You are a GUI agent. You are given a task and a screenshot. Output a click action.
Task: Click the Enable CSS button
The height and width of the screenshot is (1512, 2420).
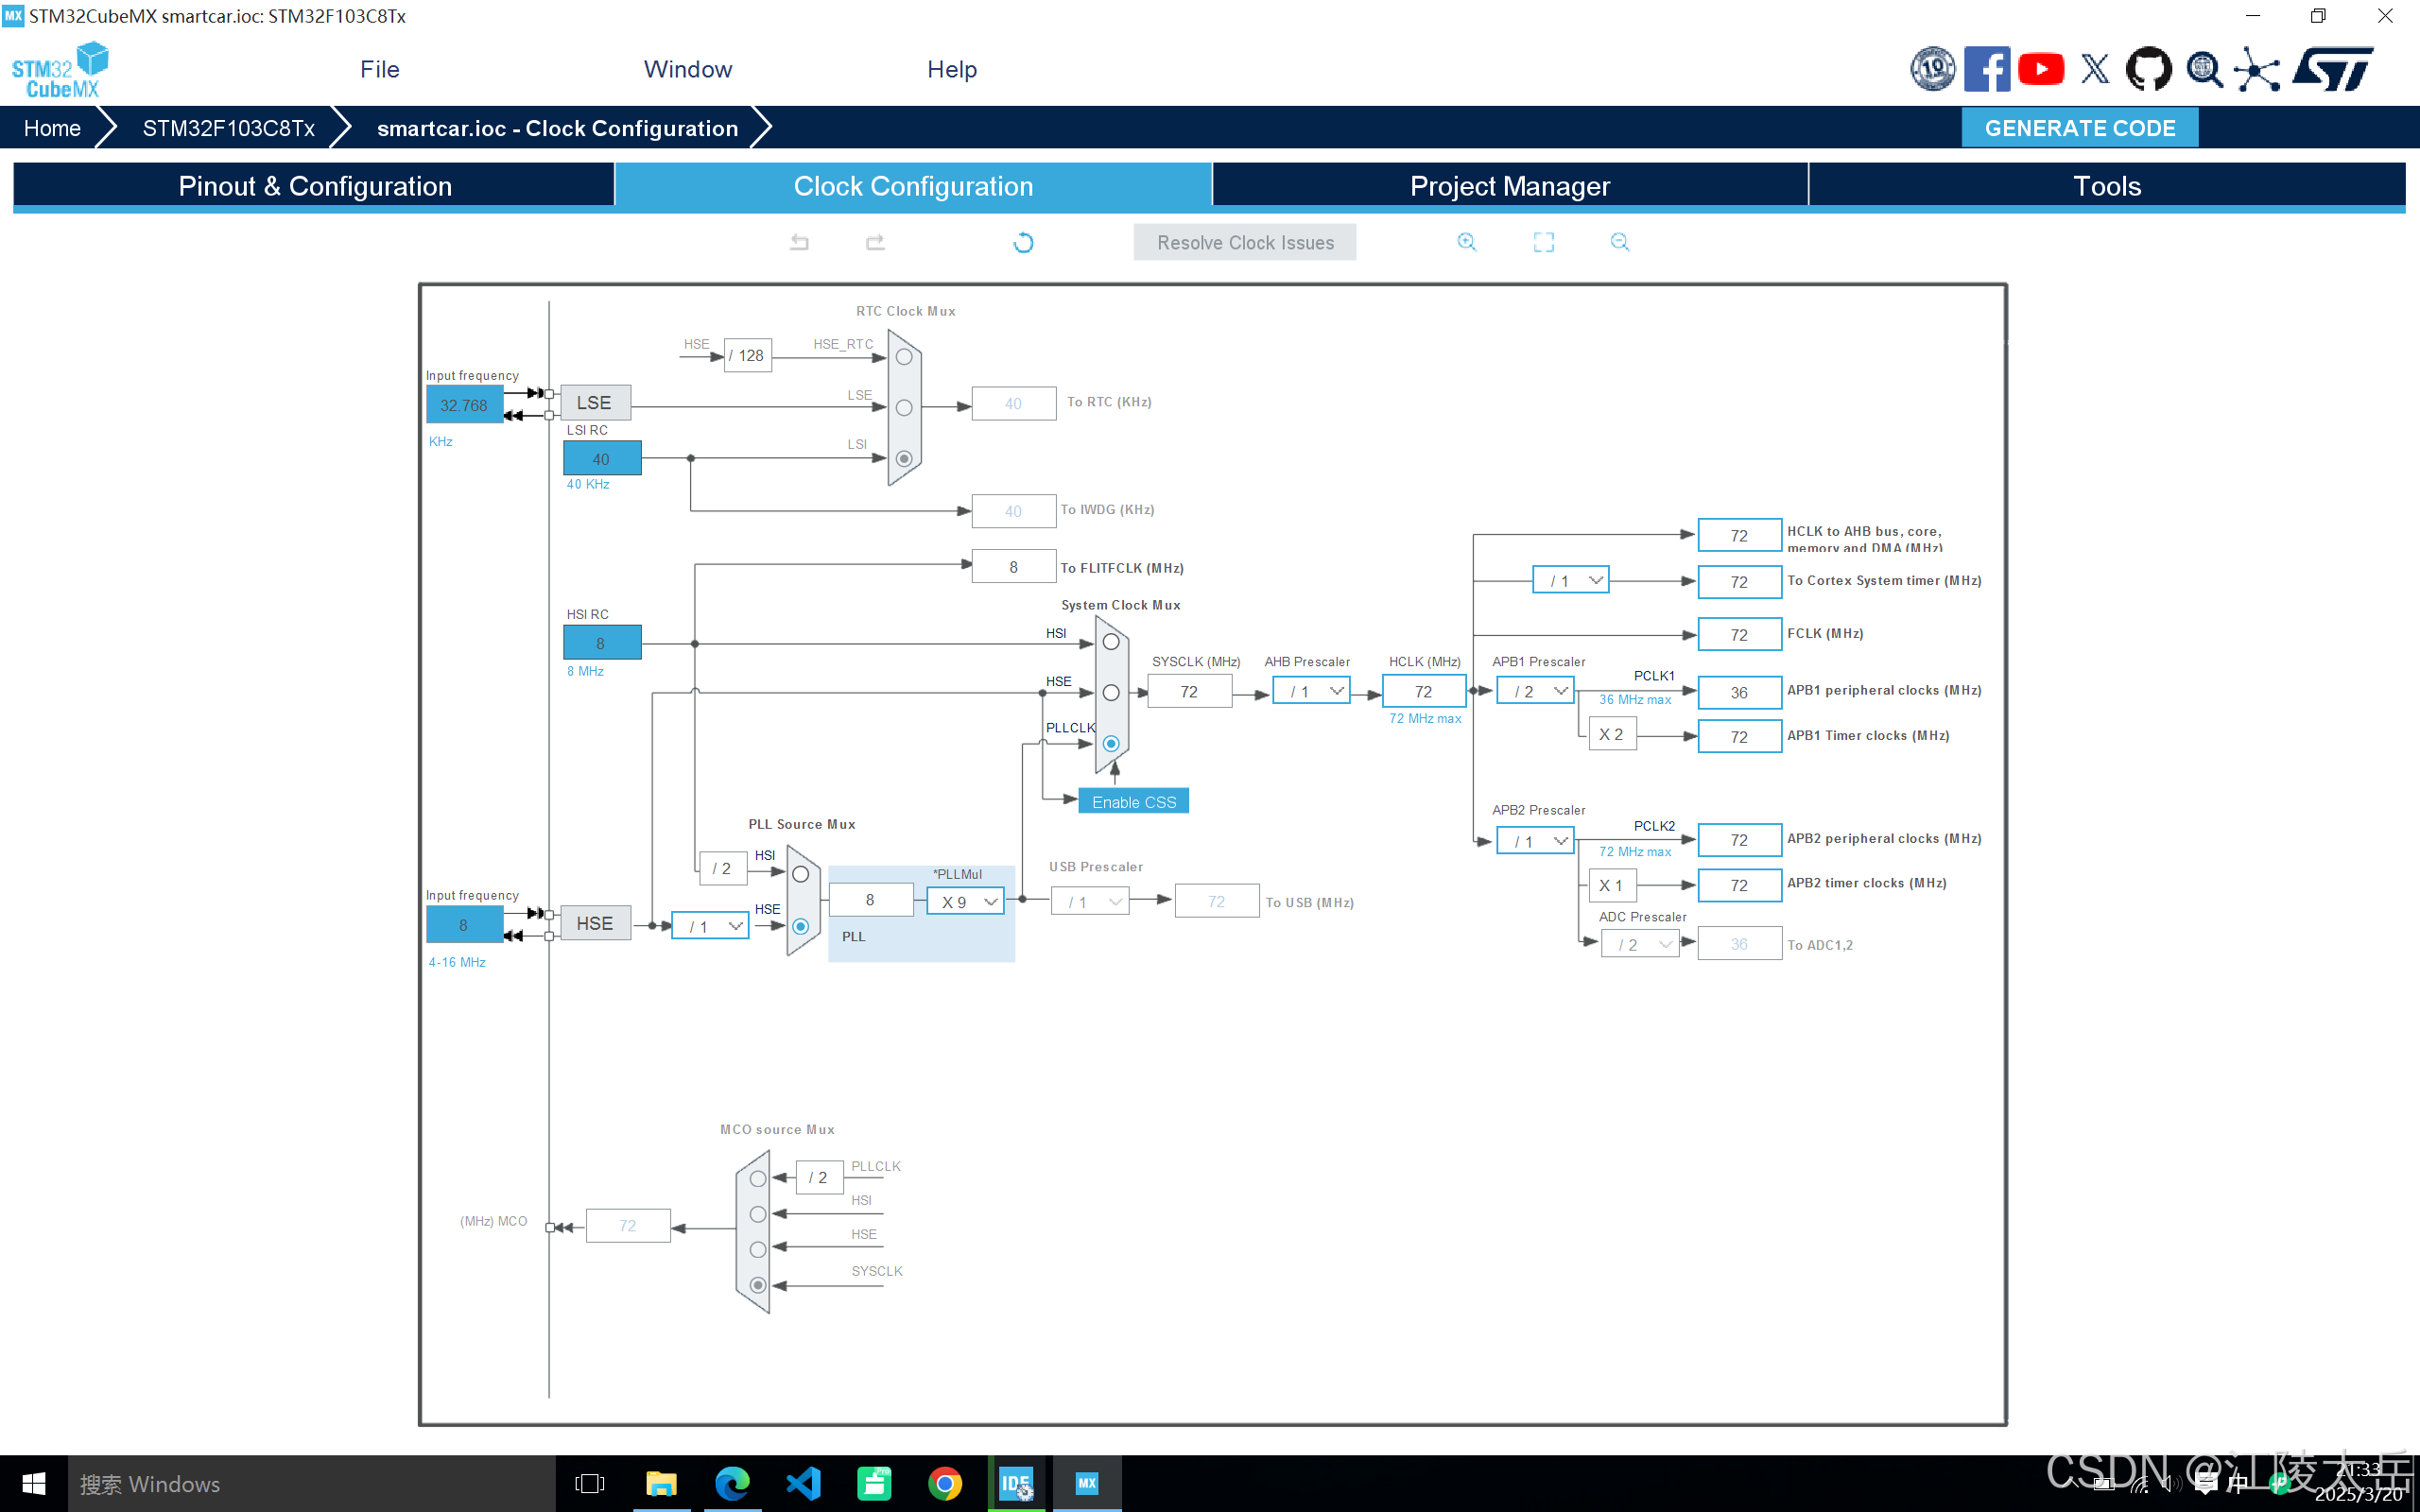point(1133,801)
